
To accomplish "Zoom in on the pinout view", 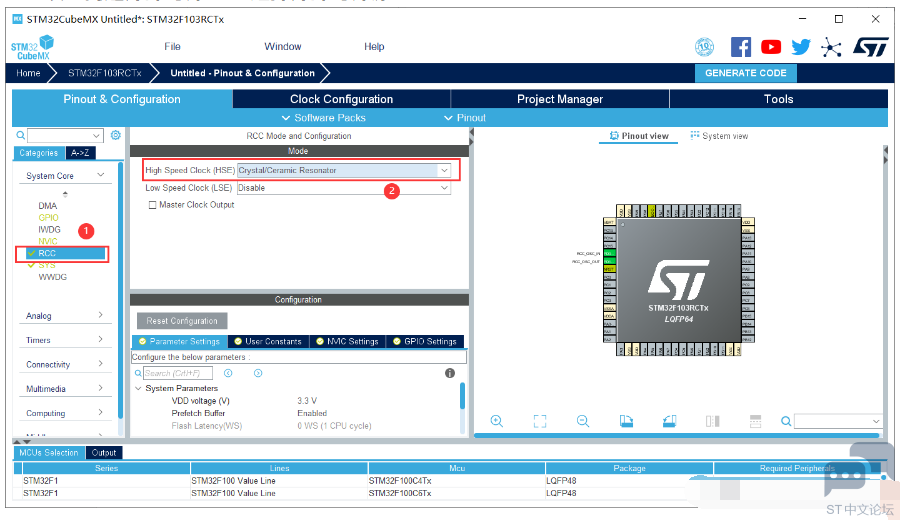I will [496, 421].
